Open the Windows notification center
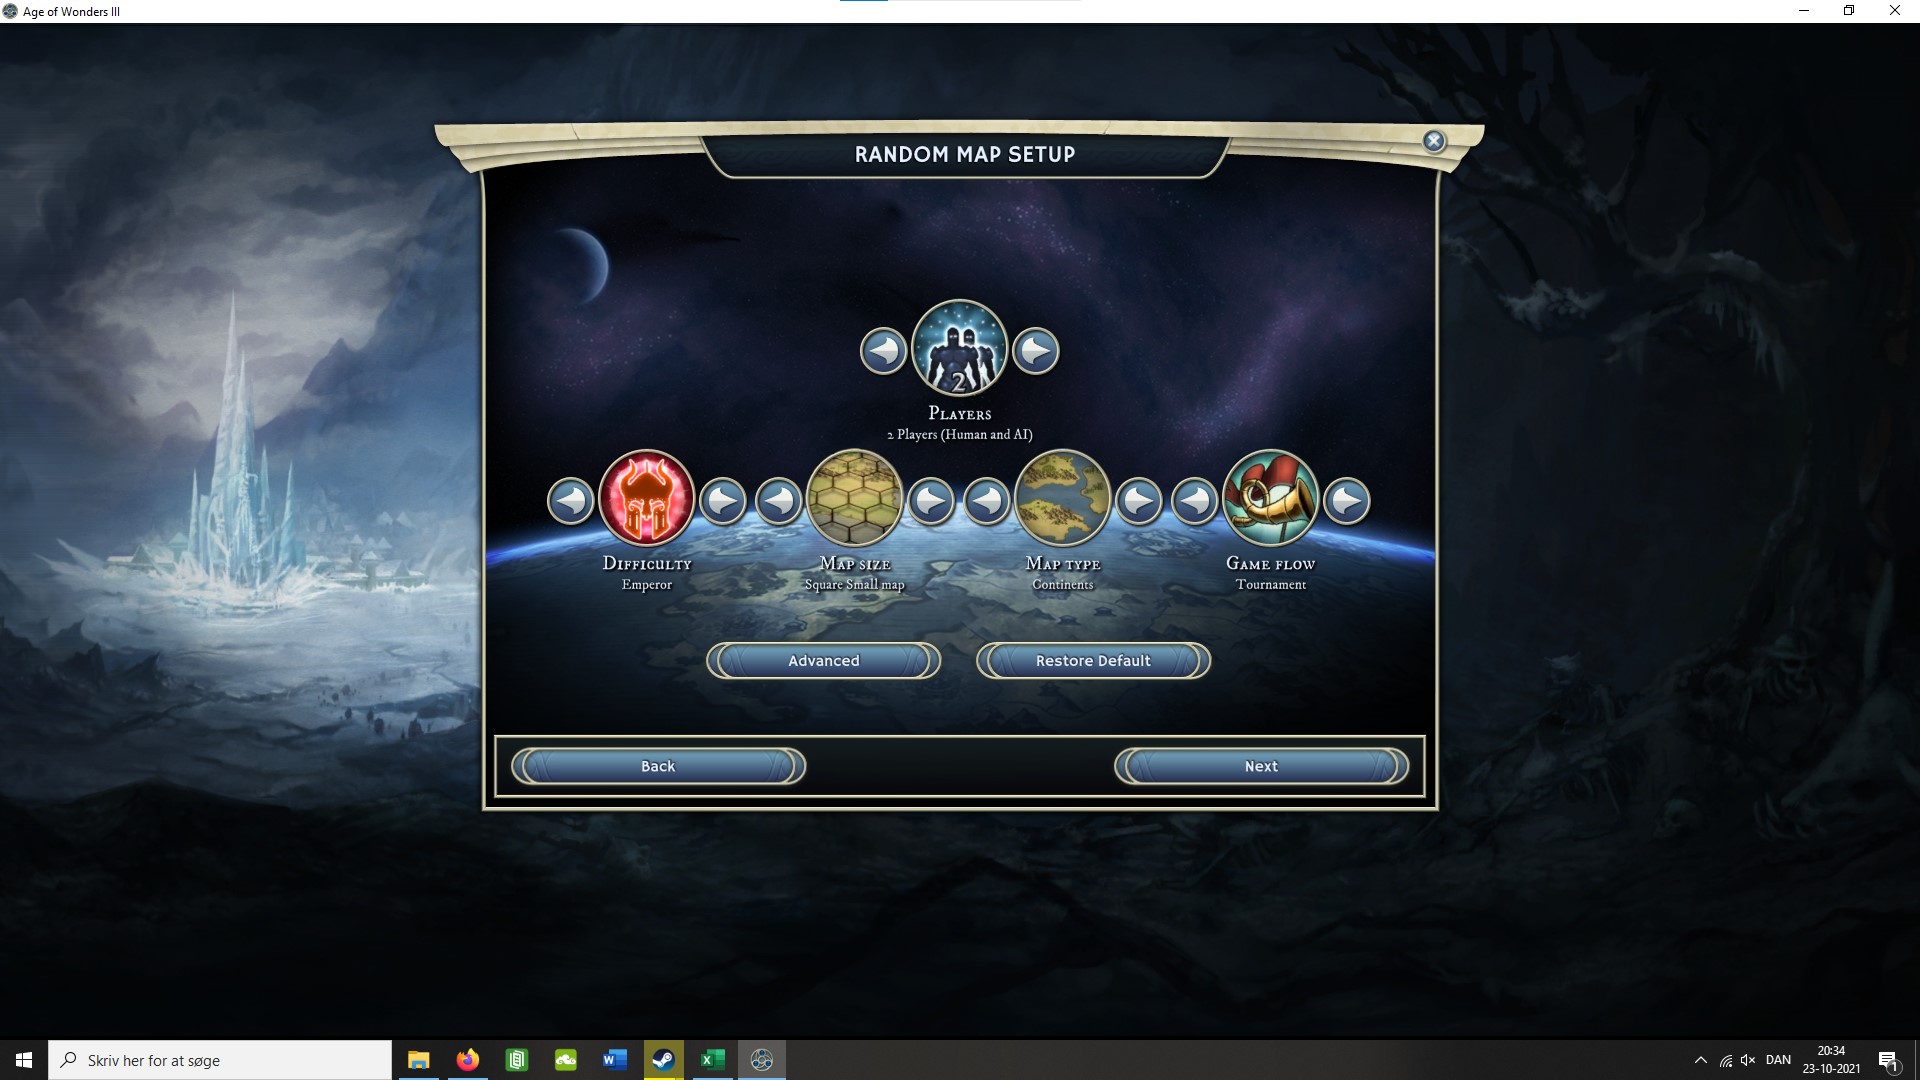Image resolution: width=1920 pixels, height=1080 pixels. tap(1888, 1060)
